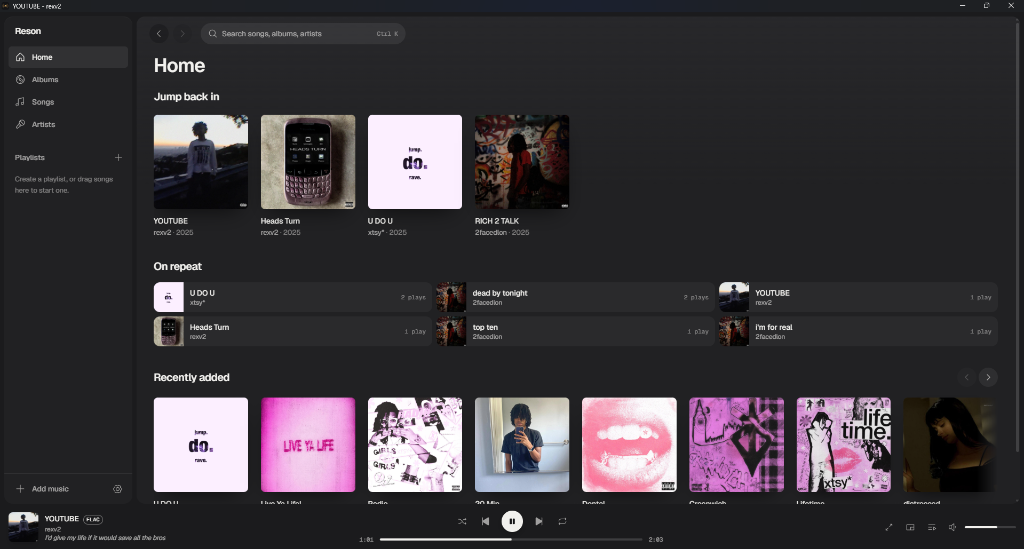Image resolution: width=1024 pixels, height=549 pixels.
Task: Open the YOUTUBE album in Jump back in
Action: click(200, 162)
